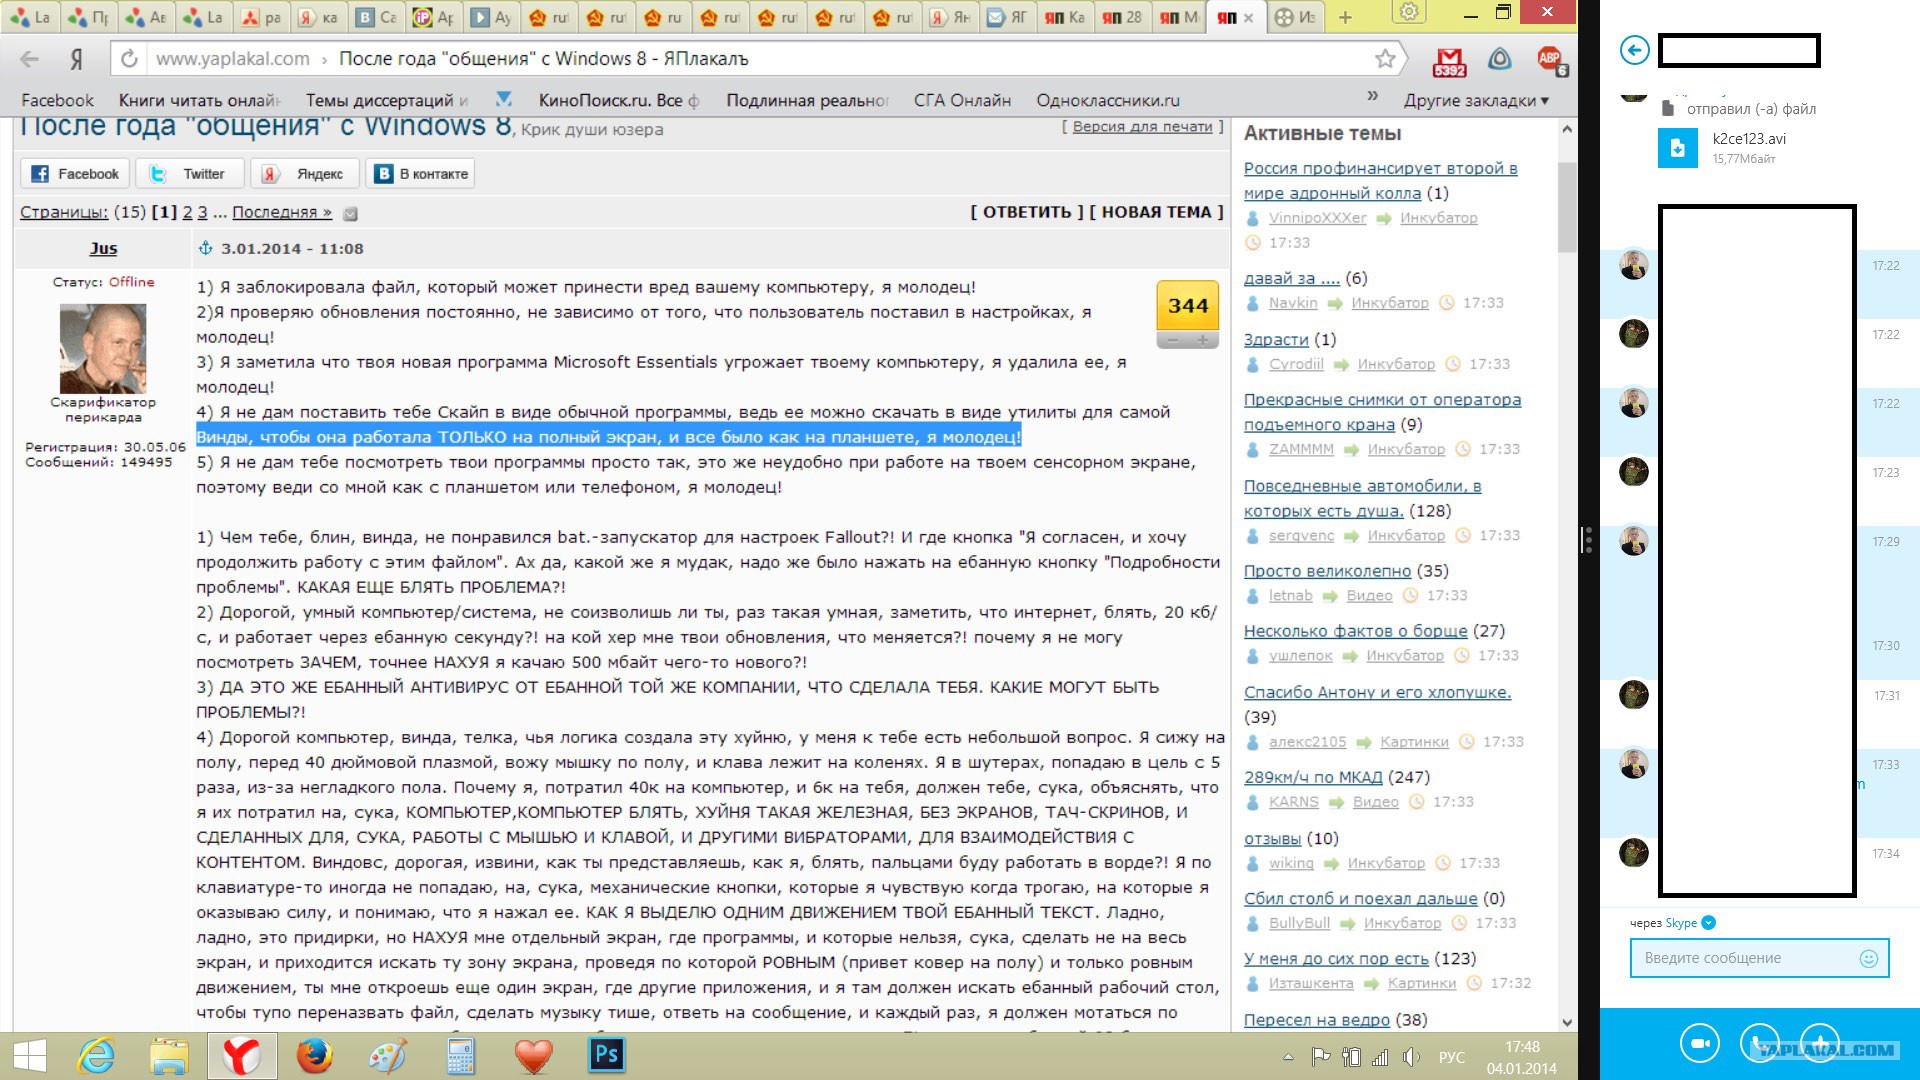Open a new browser tab with plus
Viewport: 1920px width, 1080px height.
coord(1345,17)
